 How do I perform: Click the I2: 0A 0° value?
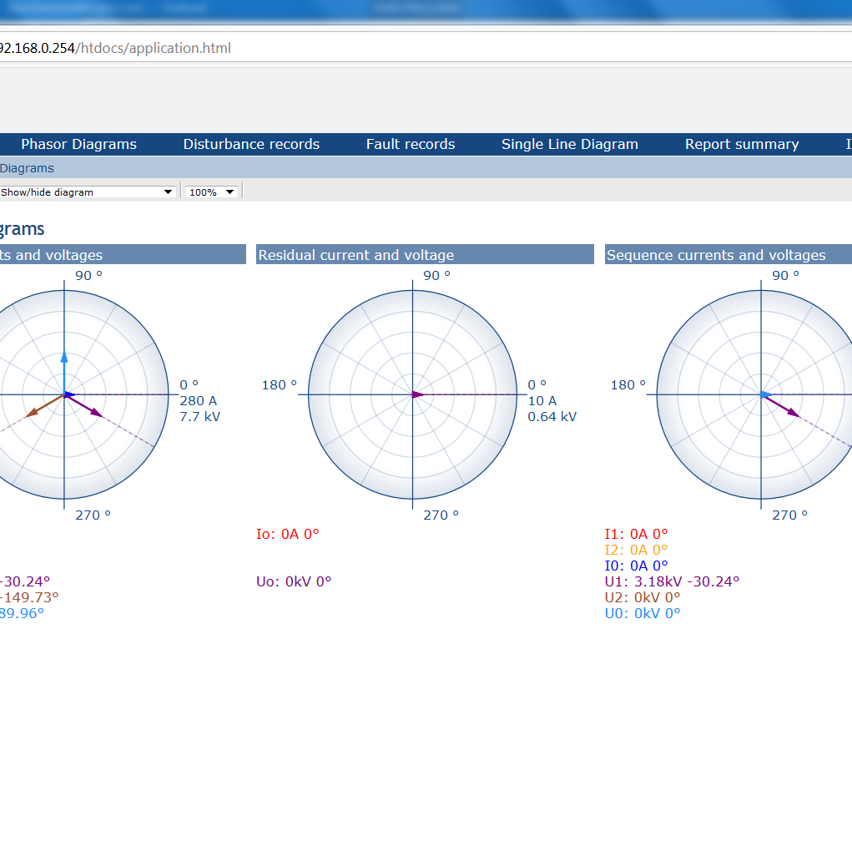coord(636,550)
